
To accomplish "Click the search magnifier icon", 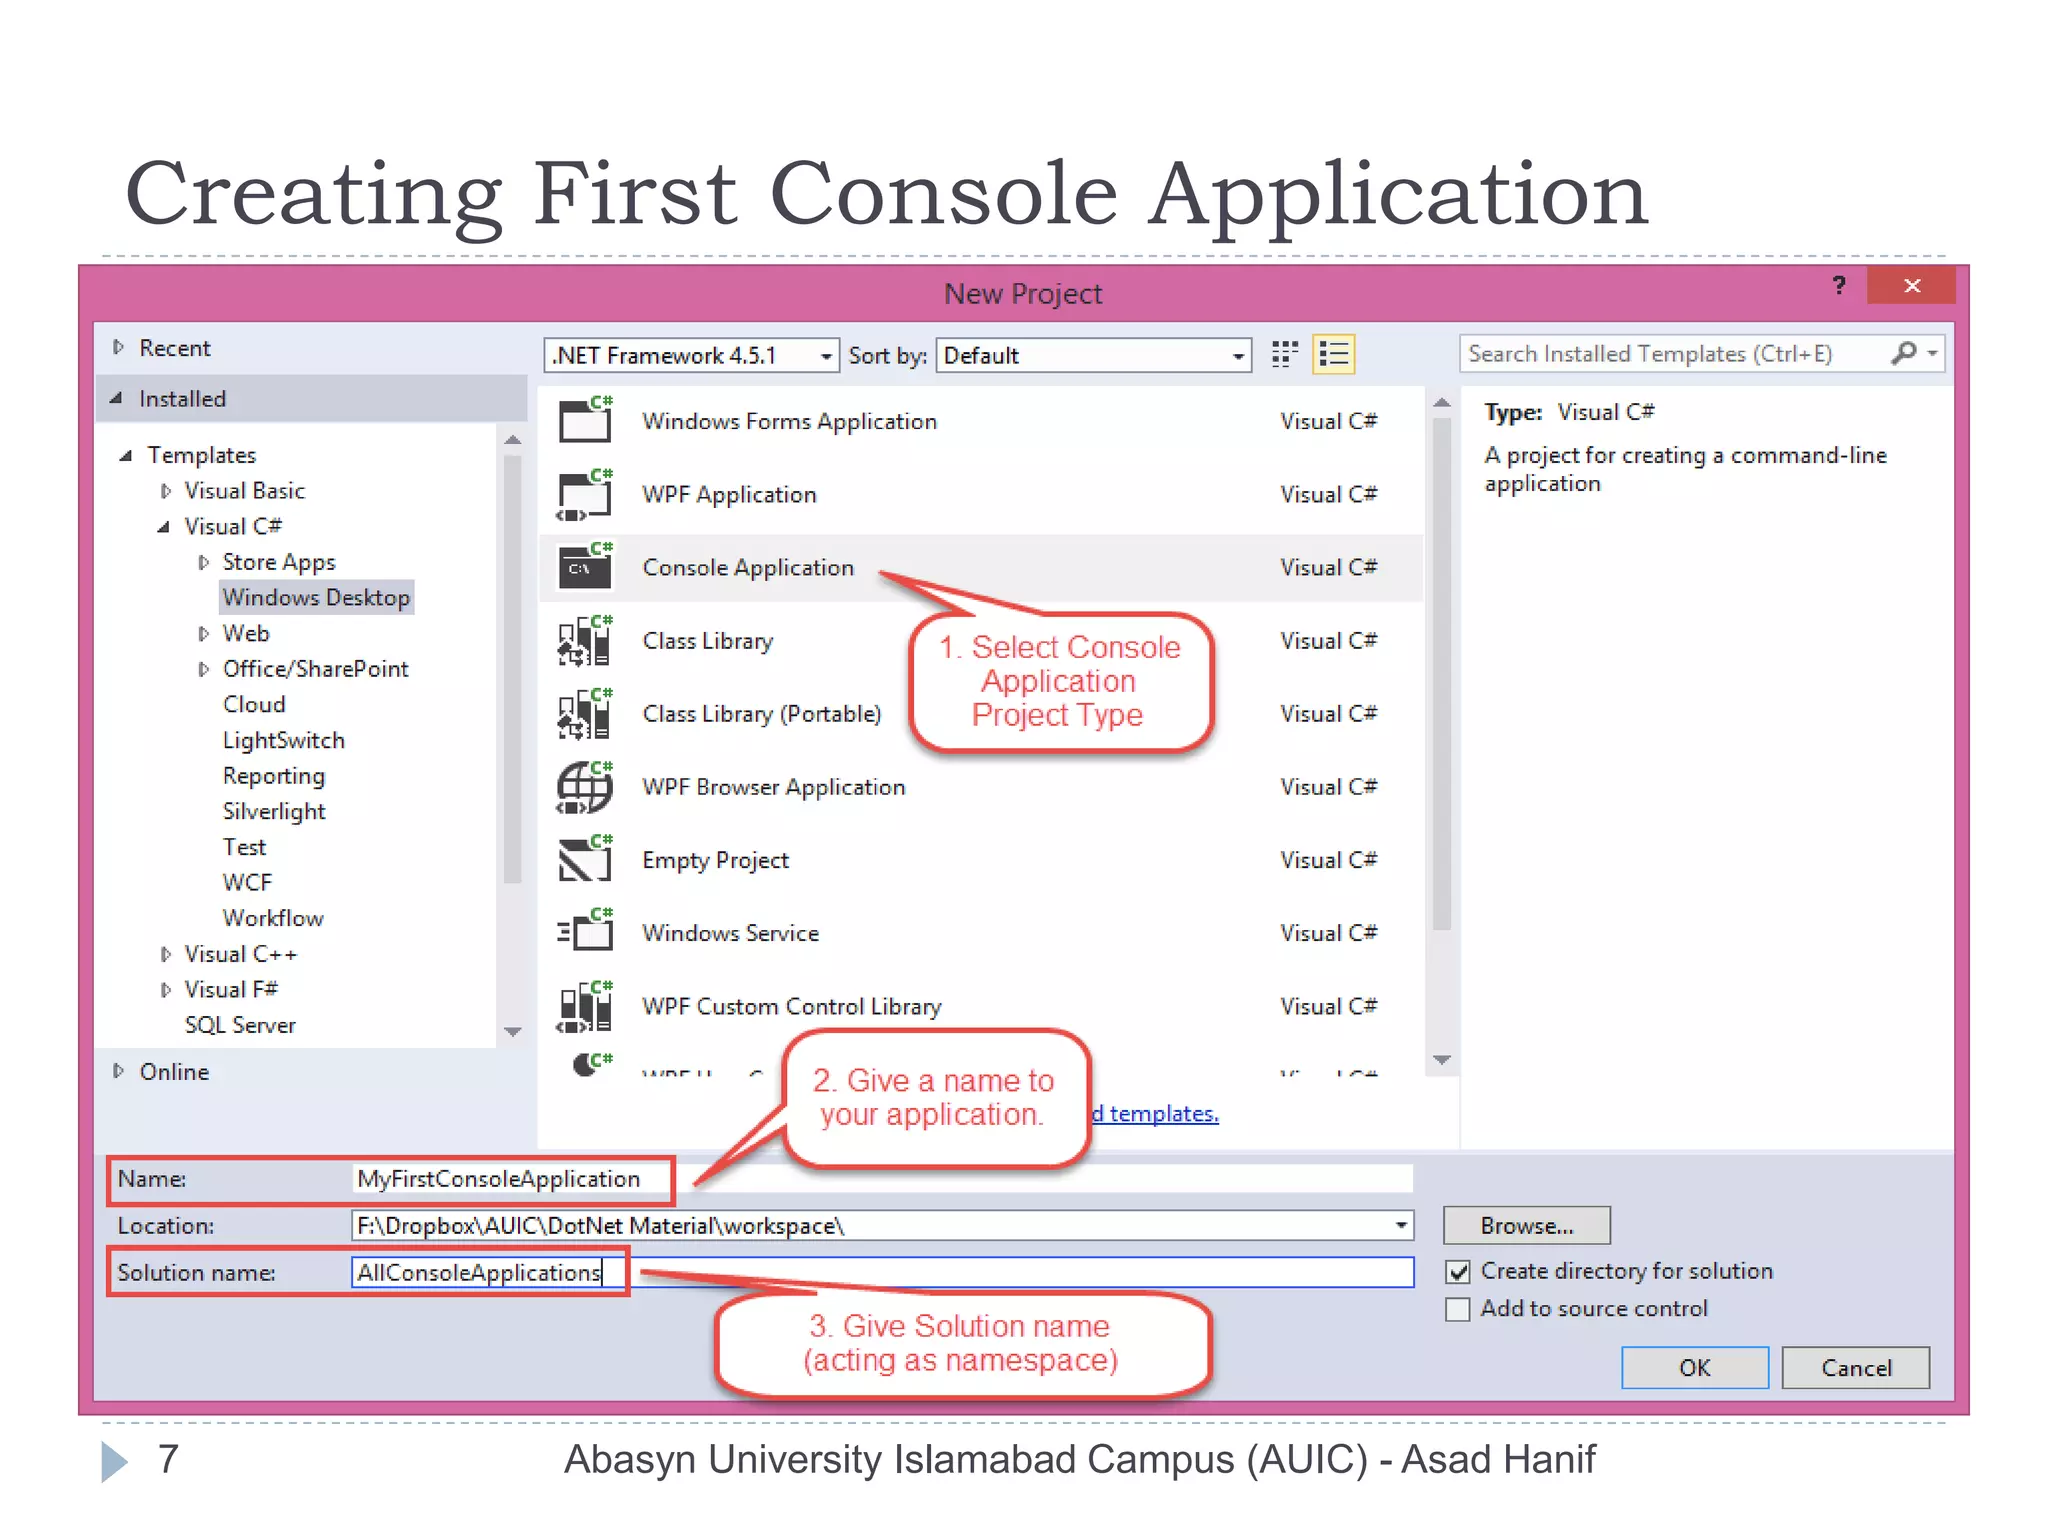I will click(x=1904, y=353).
